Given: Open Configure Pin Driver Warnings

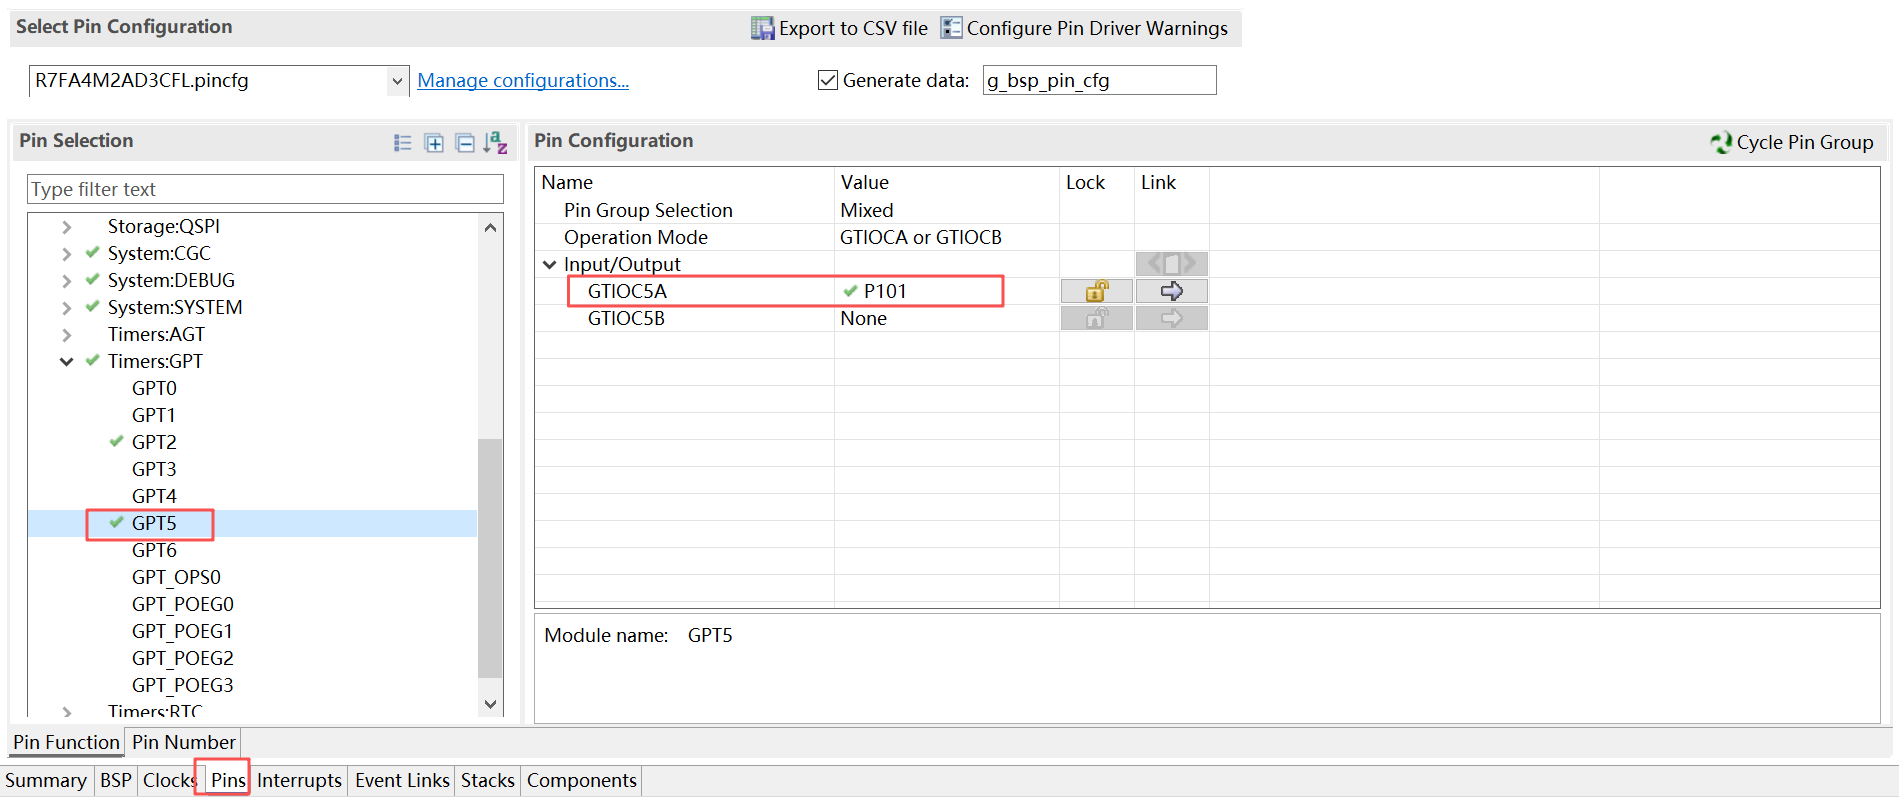Looking at the screenshot, I should (1084, 28).
